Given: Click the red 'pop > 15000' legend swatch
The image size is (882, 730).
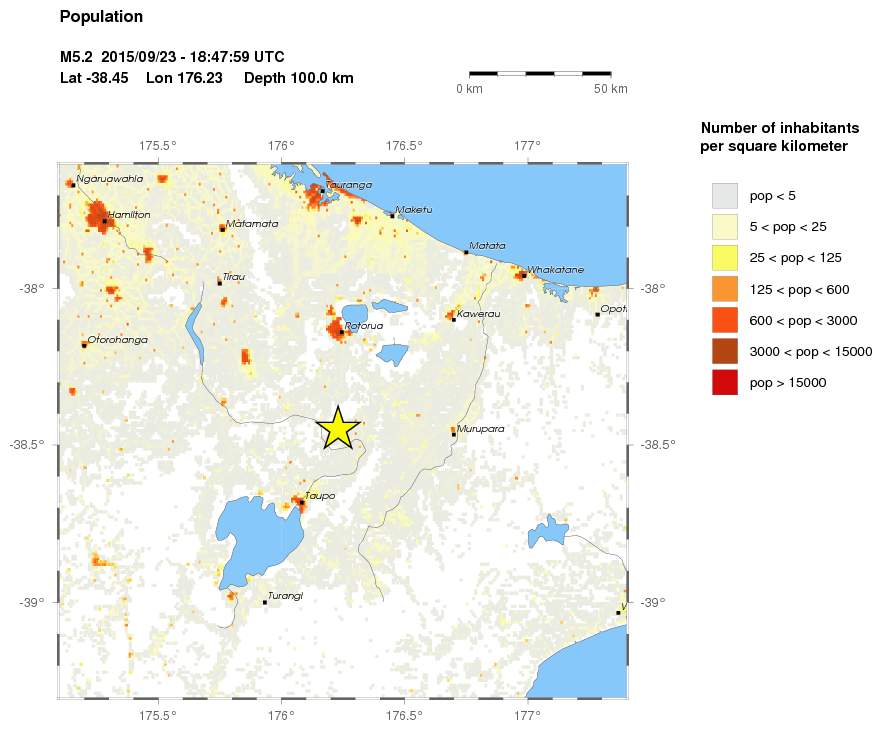Looking at the screenshot, I should tap(724, 382).
